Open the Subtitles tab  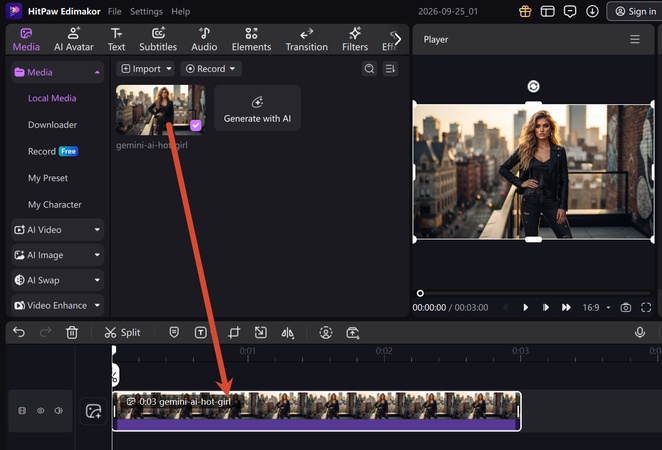click(158, 40)
